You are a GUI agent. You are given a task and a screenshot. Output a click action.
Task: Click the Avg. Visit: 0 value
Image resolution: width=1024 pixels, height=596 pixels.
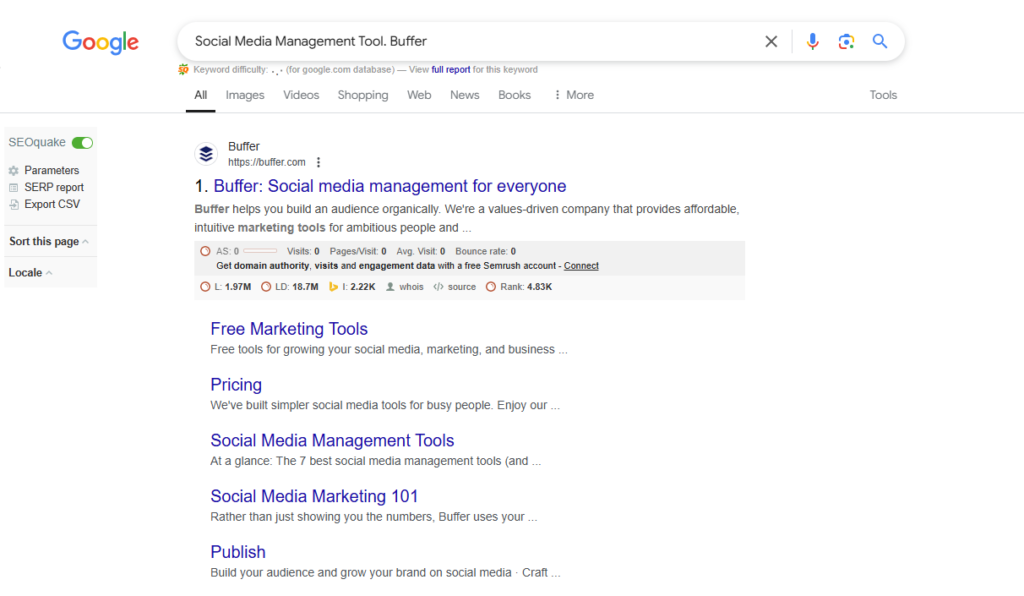[x=421, y=251]
